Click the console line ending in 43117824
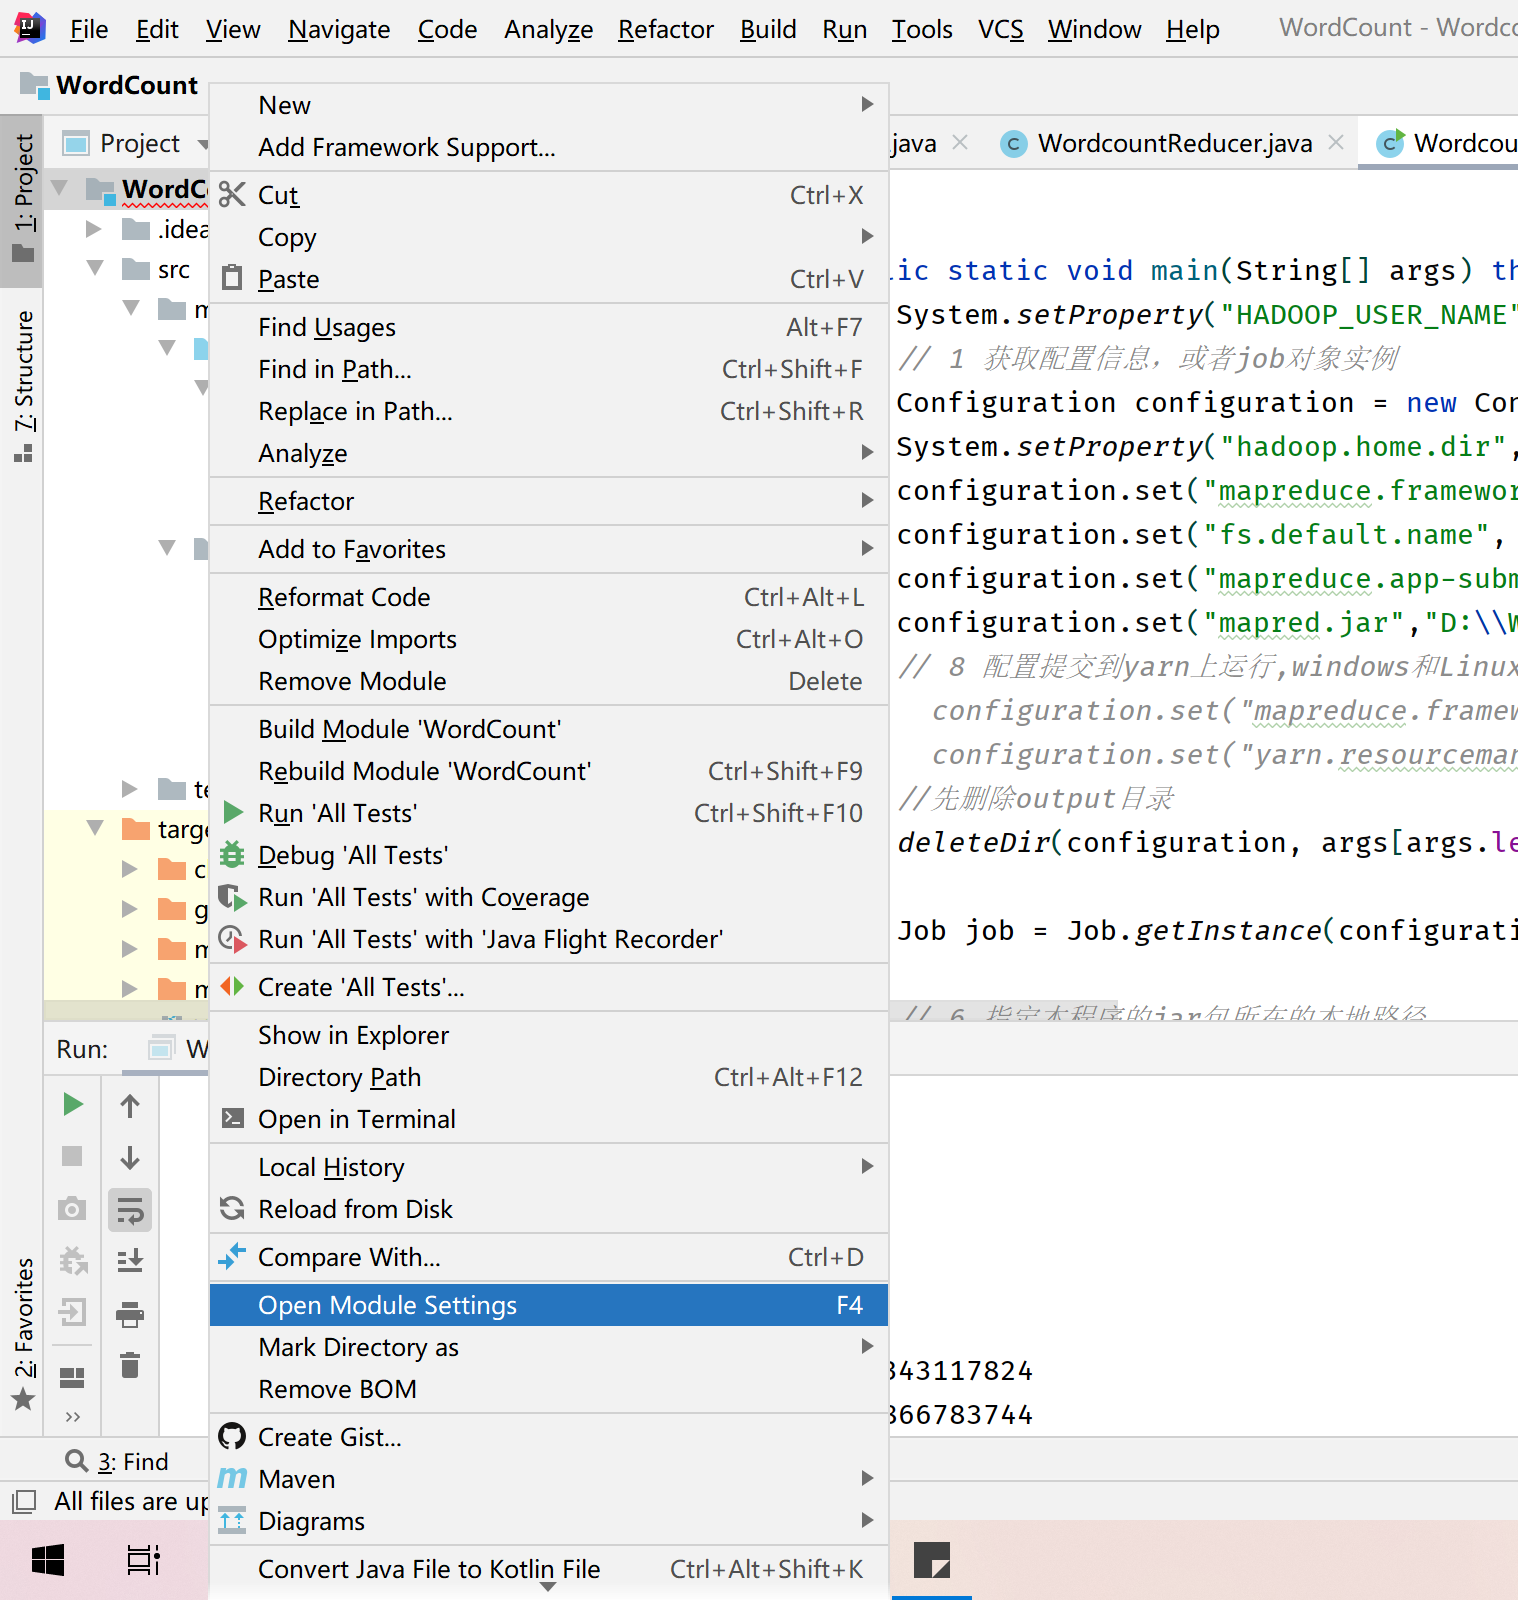This screenshot has height=1600, width=1518. [961, 1371]
